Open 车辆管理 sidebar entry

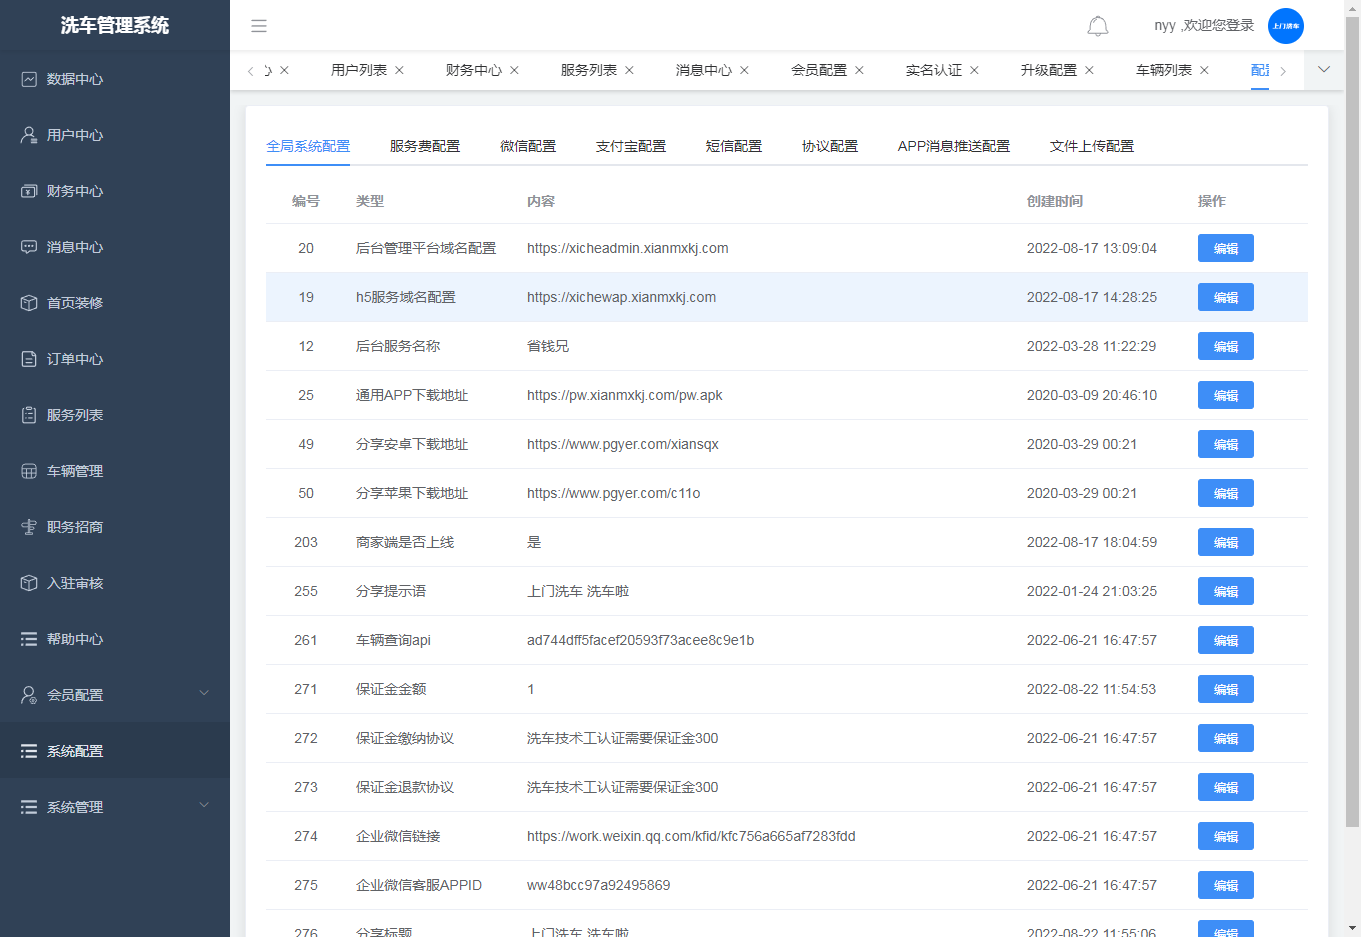pyautogui.click(x=74, y=471)
